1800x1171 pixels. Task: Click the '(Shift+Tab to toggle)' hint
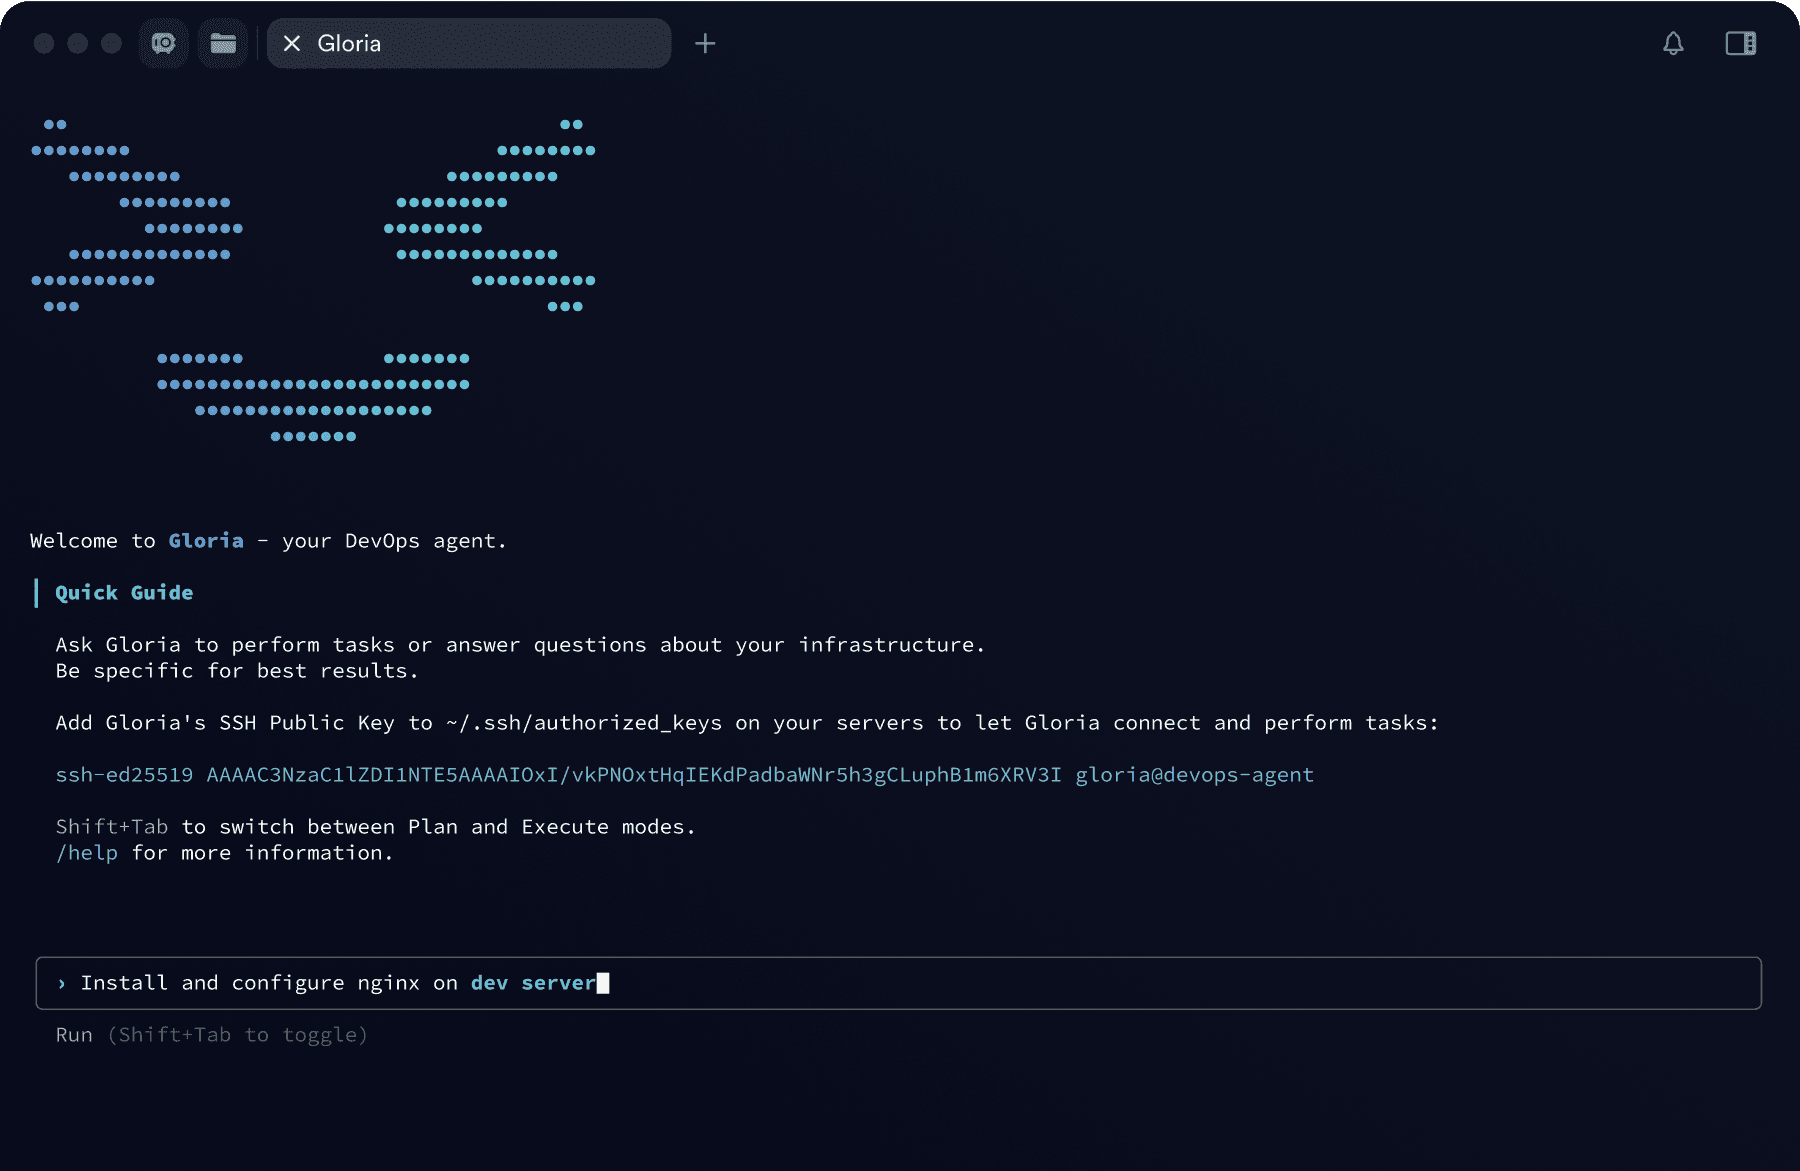click(237, 1035)
